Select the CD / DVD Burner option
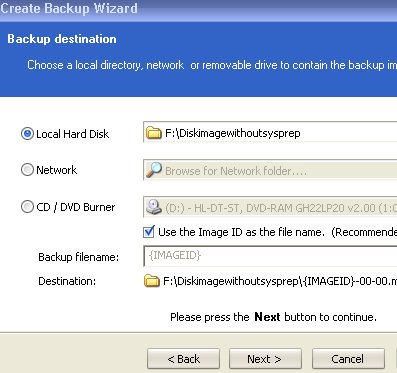Screen dimensions: 397x373 coord(27,207)
